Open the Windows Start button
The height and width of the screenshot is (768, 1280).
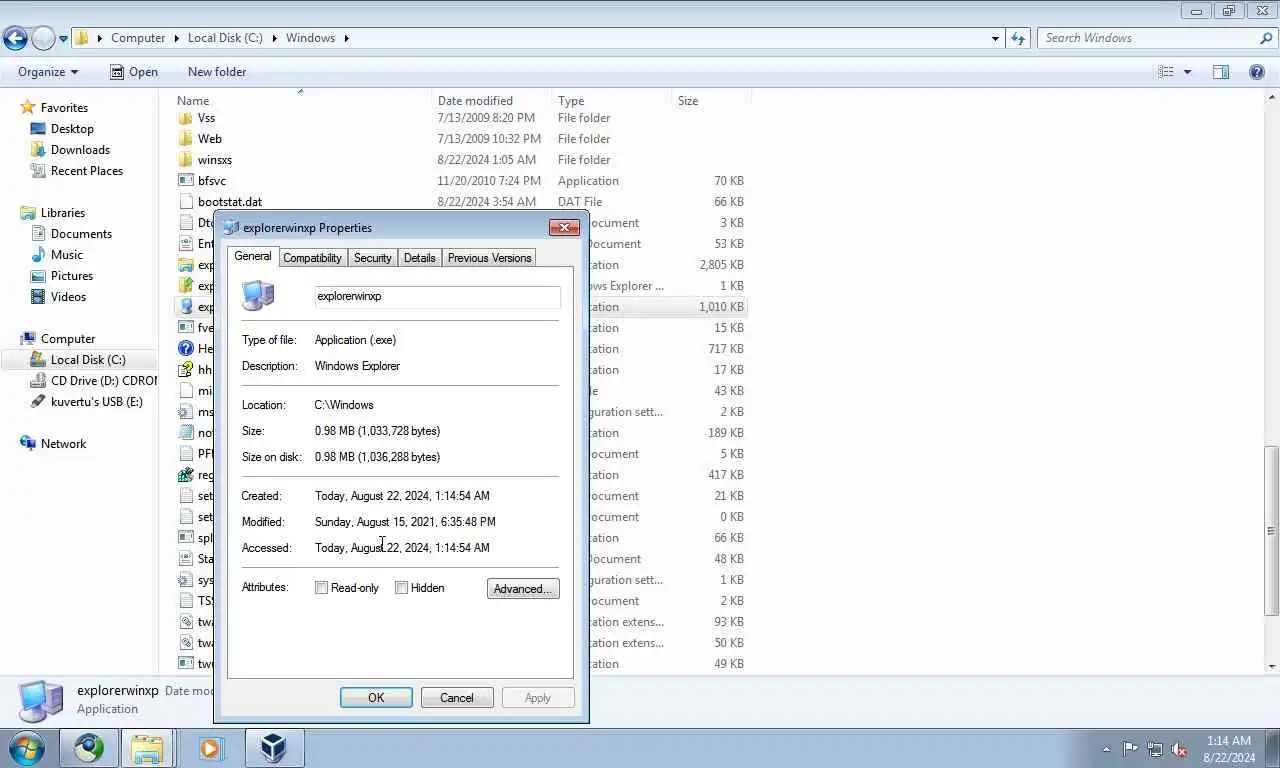tap(25, 748)
